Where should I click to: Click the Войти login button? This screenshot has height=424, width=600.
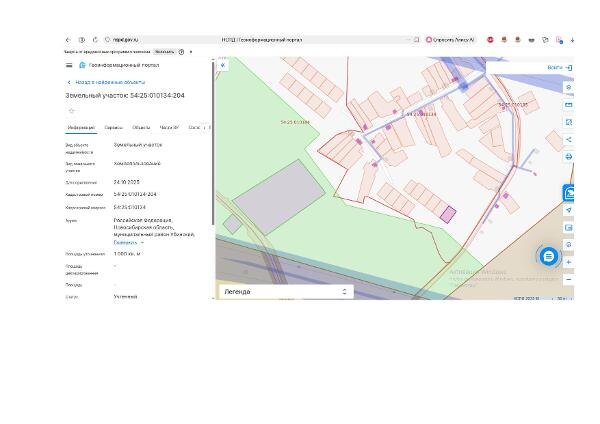559,68
